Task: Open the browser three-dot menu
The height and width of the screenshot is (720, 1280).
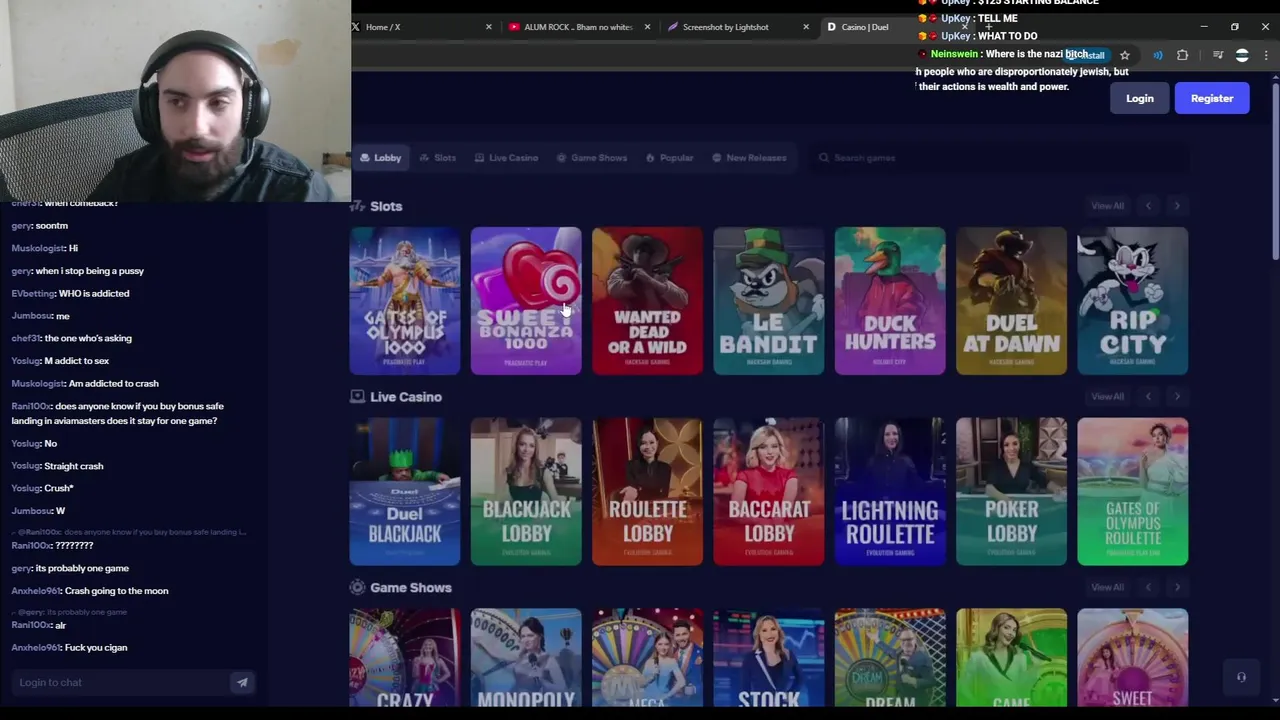Action: [x=1266, y=55]
